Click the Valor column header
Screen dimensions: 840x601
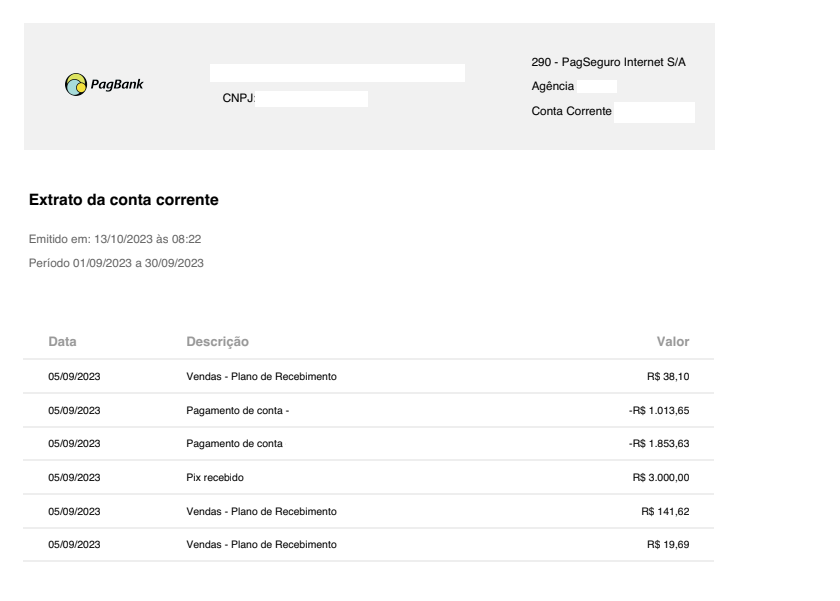point(673,342)
